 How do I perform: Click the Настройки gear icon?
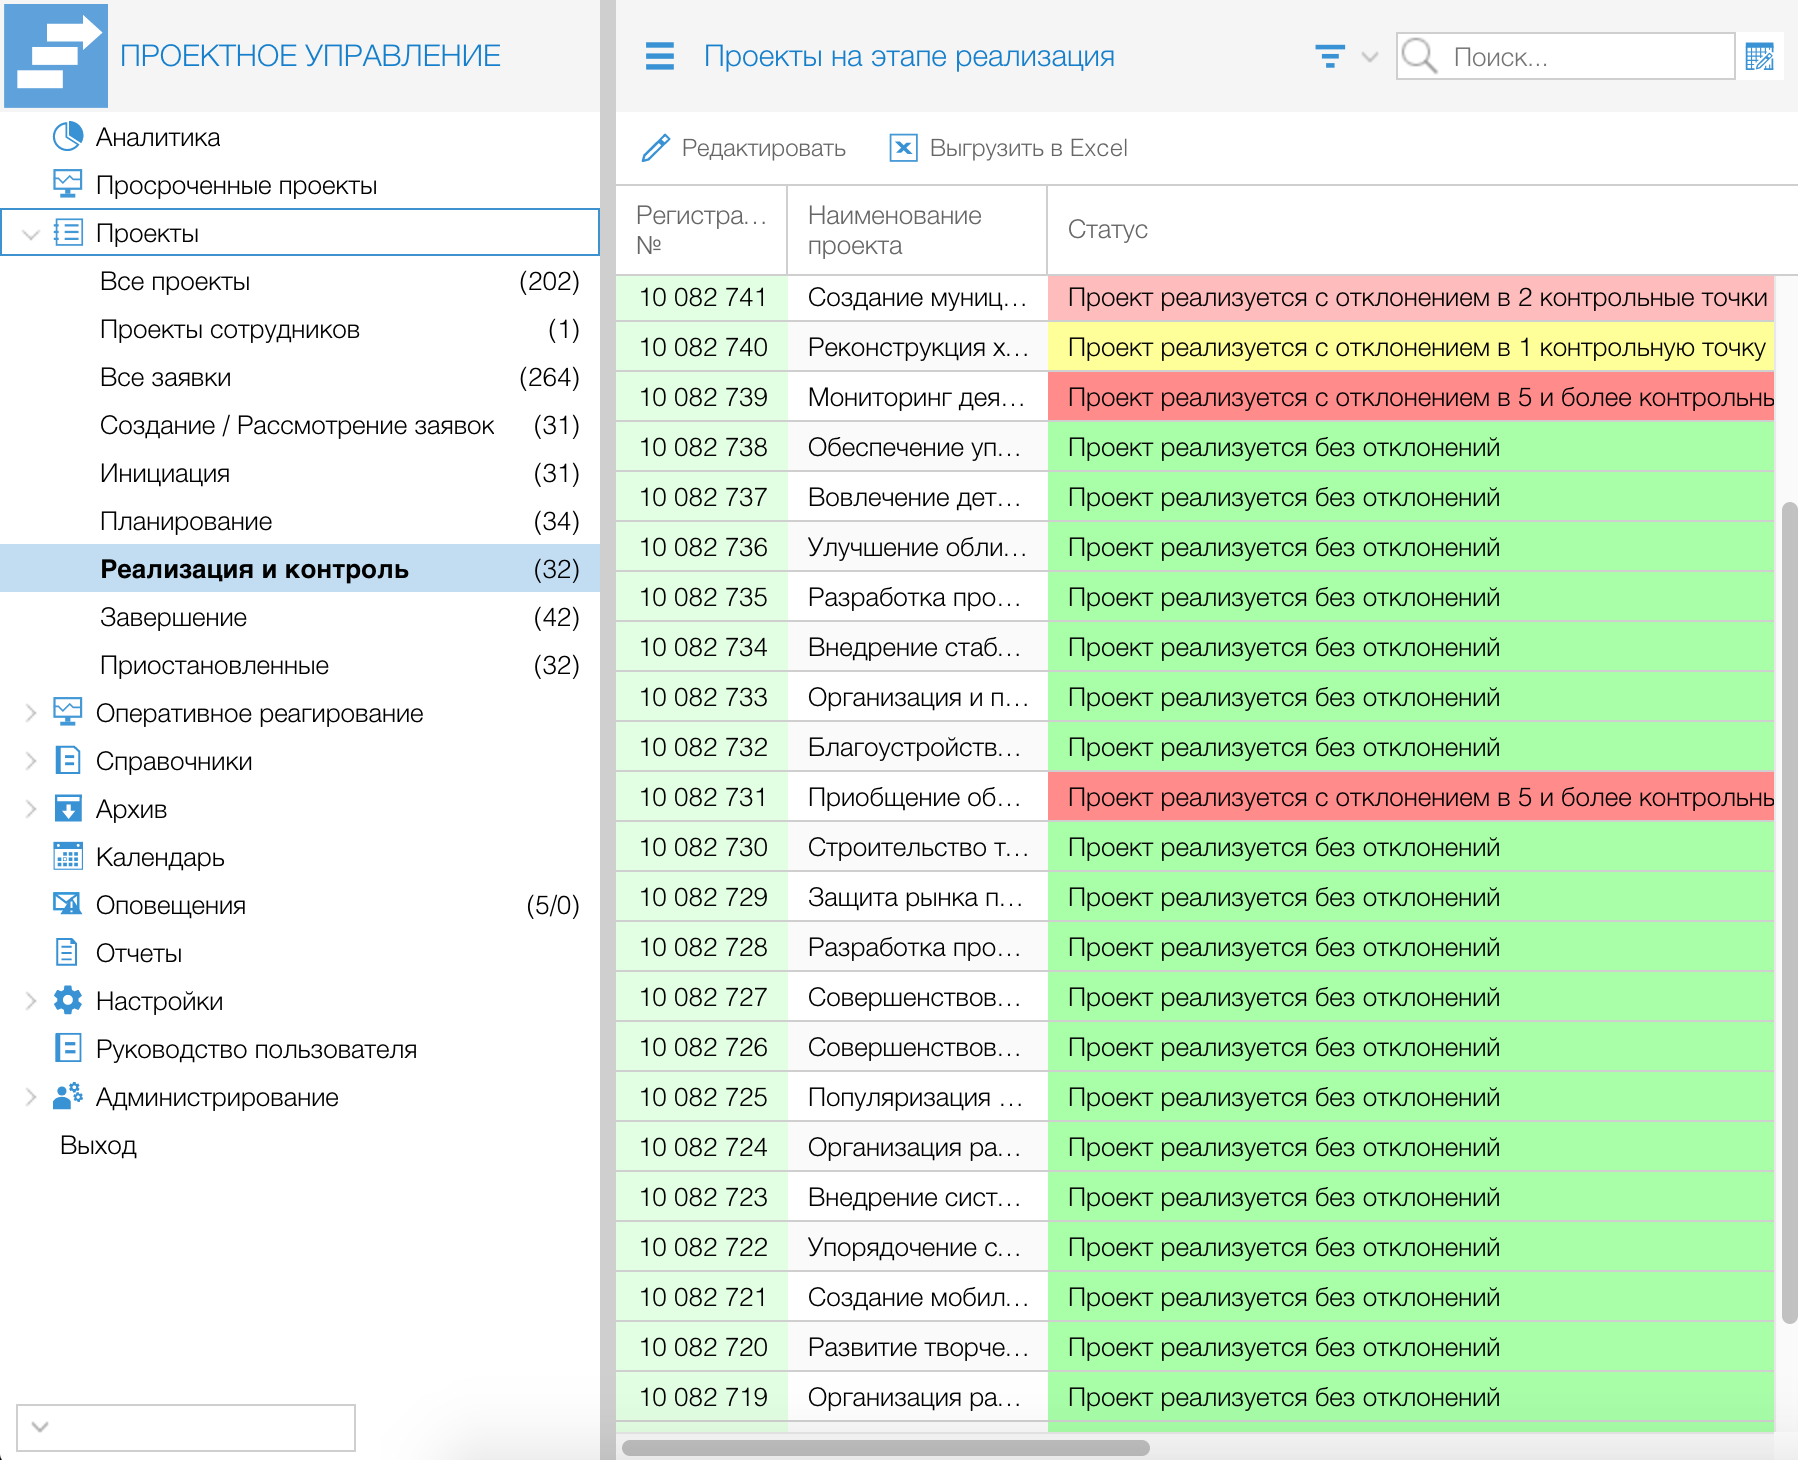pos(67,1000)
